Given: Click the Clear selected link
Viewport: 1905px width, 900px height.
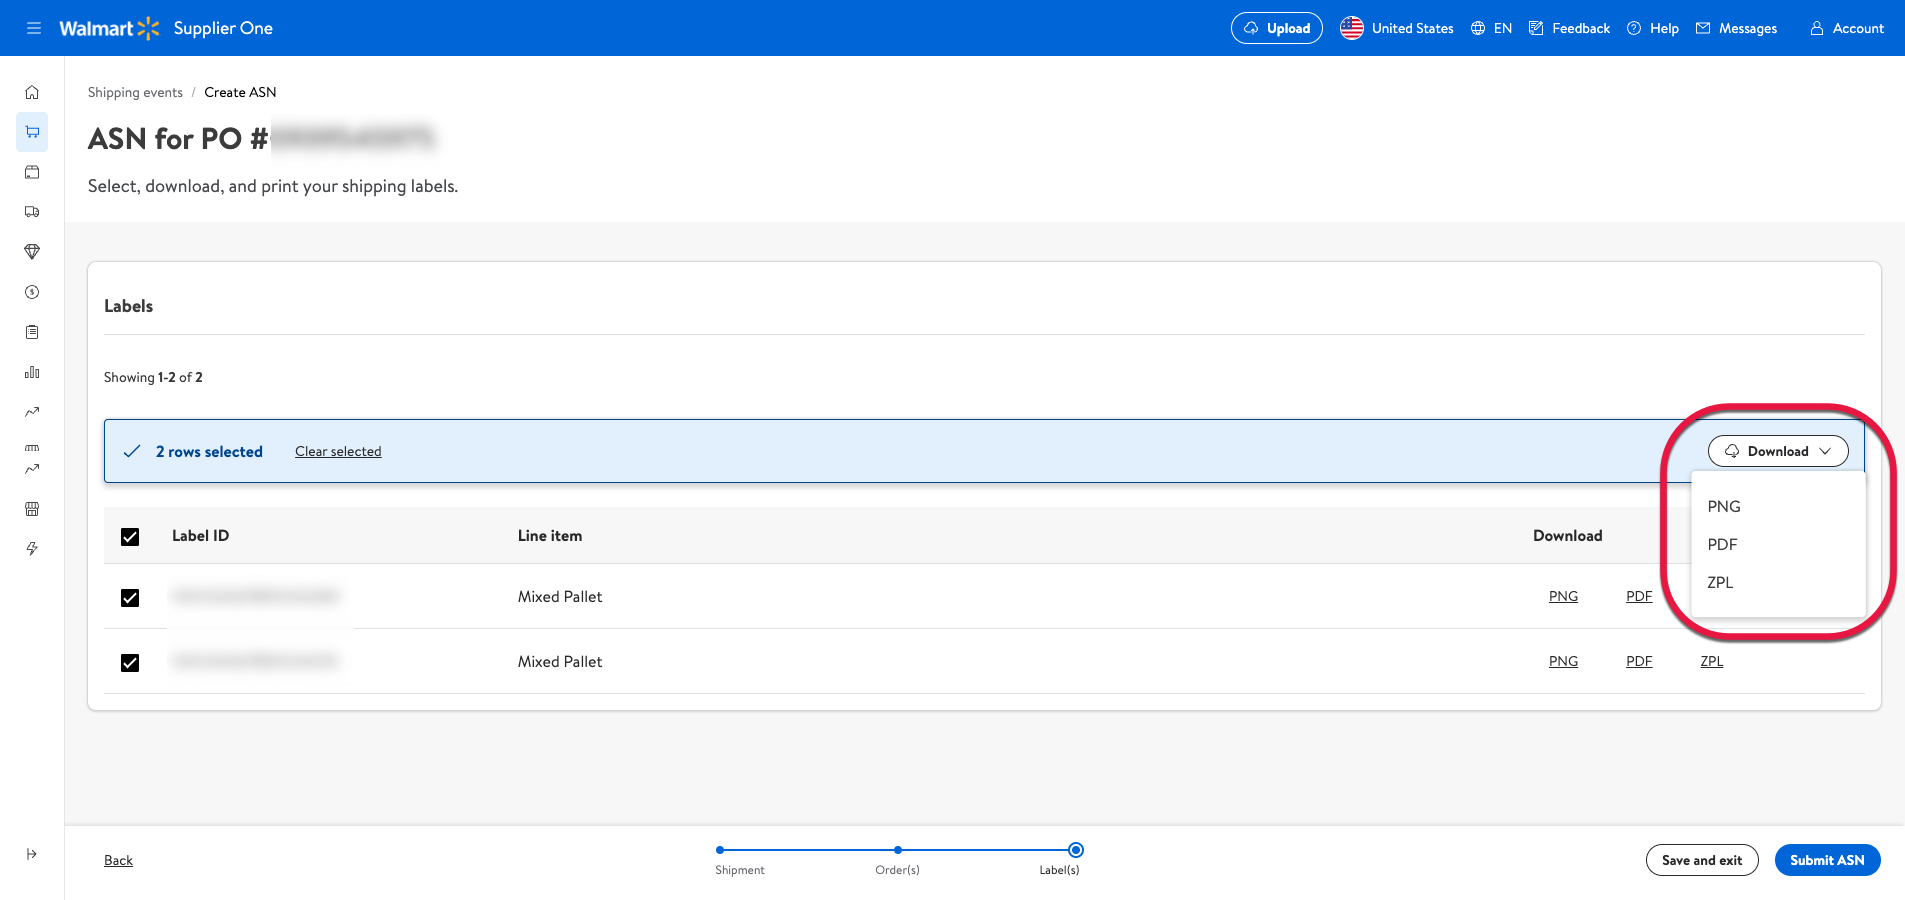Looking at the screenshot, I should click(x=338, y=451).
